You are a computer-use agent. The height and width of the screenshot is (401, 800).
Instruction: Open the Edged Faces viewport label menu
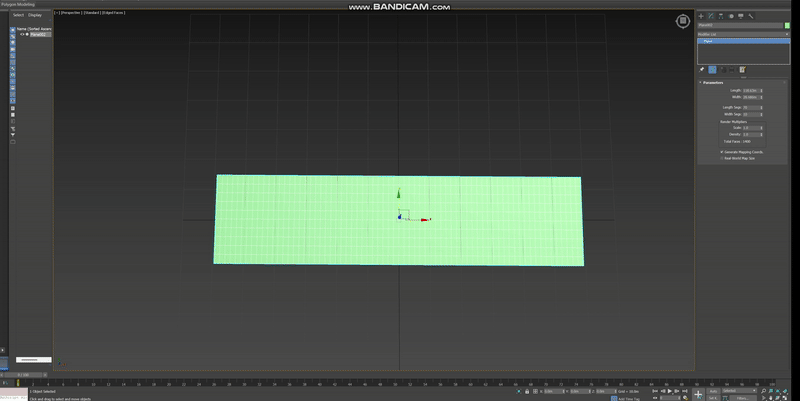[113, 12]
